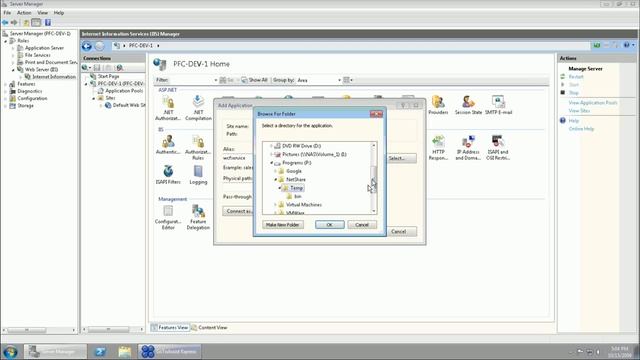Open the Feature Delegation icon
This screenshot has height=360, width=640.
coord(198,217)
